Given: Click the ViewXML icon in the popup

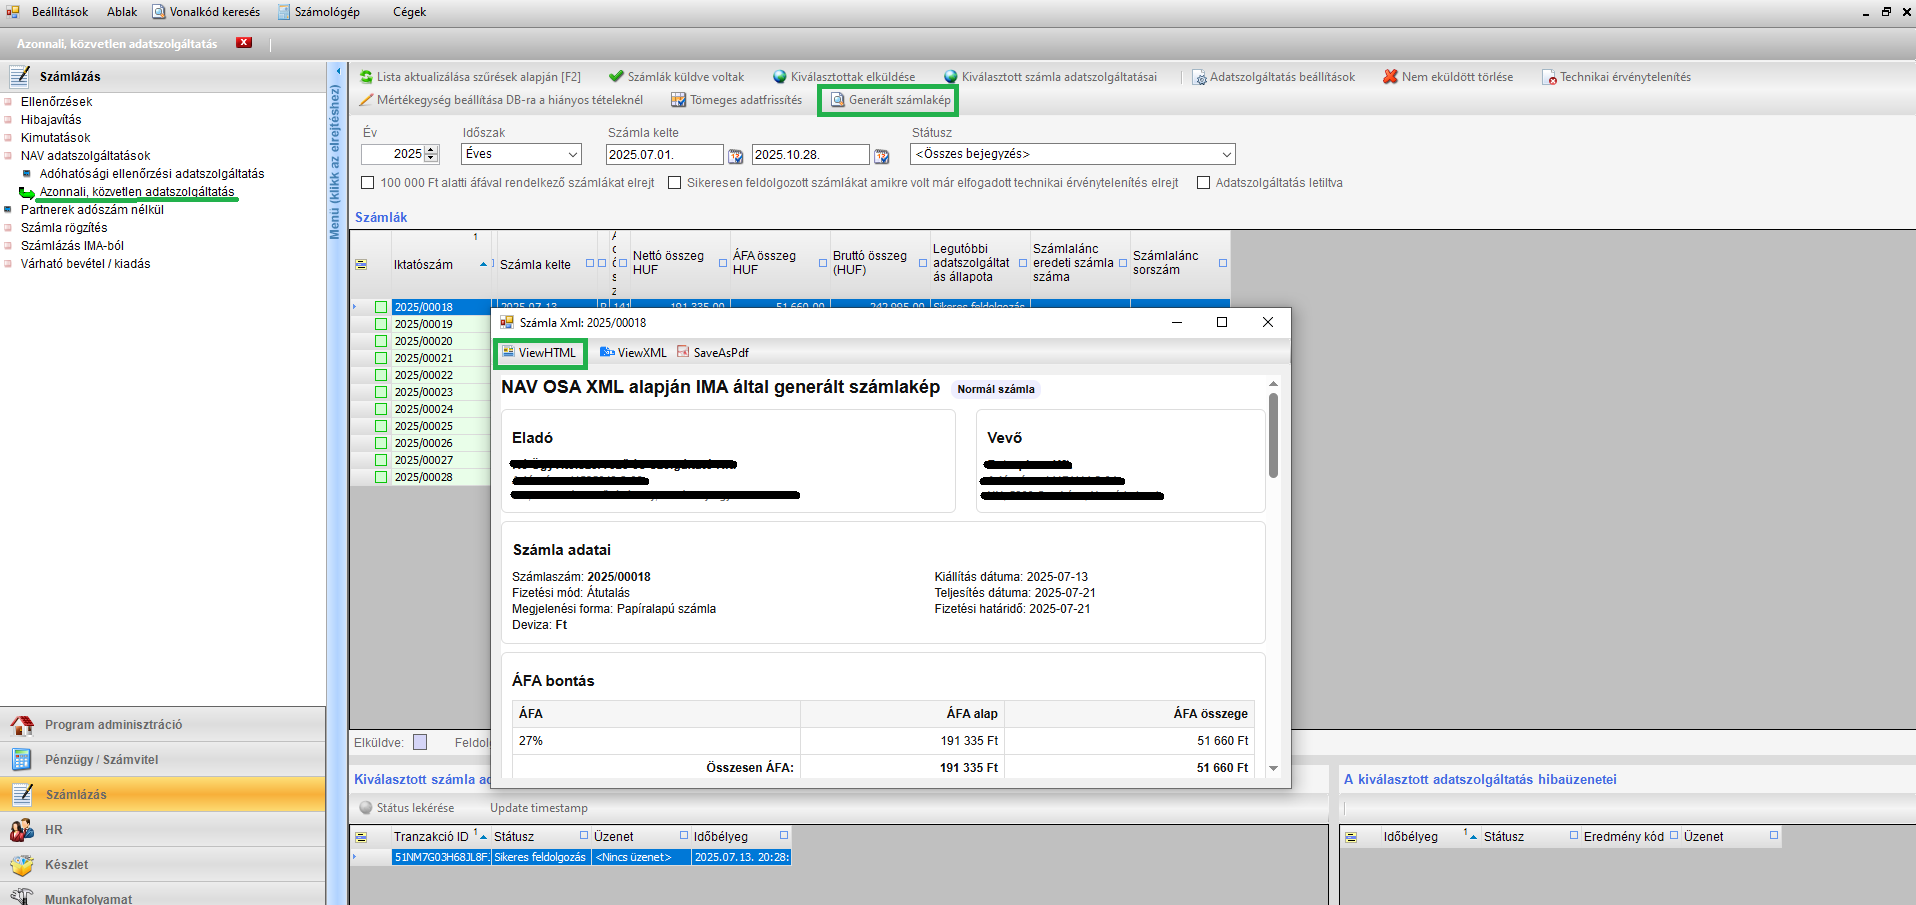Looking at the screenshot, I should click(x=607, y=352).
